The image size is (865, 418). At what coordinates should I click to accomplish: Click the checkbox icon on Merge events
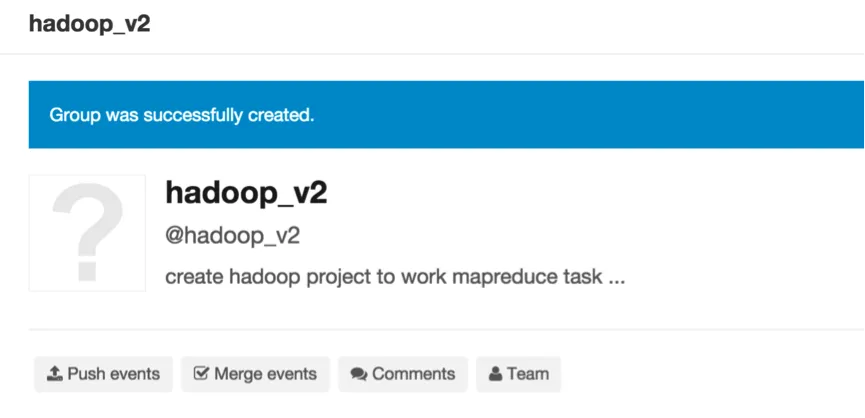click(x=200, y=374)
